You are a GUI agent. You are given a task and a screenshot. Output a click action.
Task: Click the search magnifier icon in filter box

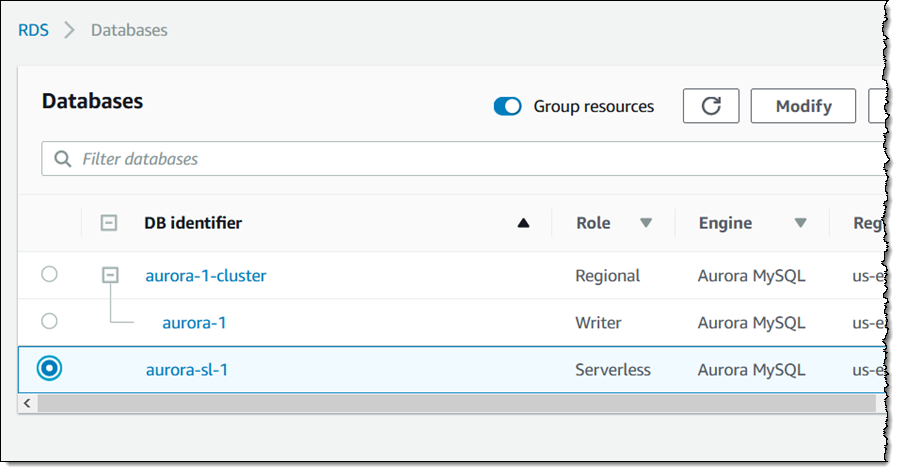coord(63,159)
